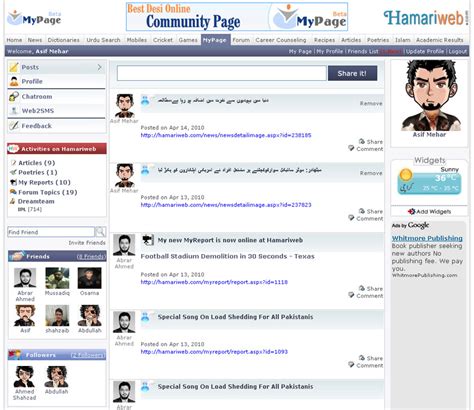Click the Feedback pen icon
The width and height of the screenshot is (474, 410).
[x=14, y=126]
